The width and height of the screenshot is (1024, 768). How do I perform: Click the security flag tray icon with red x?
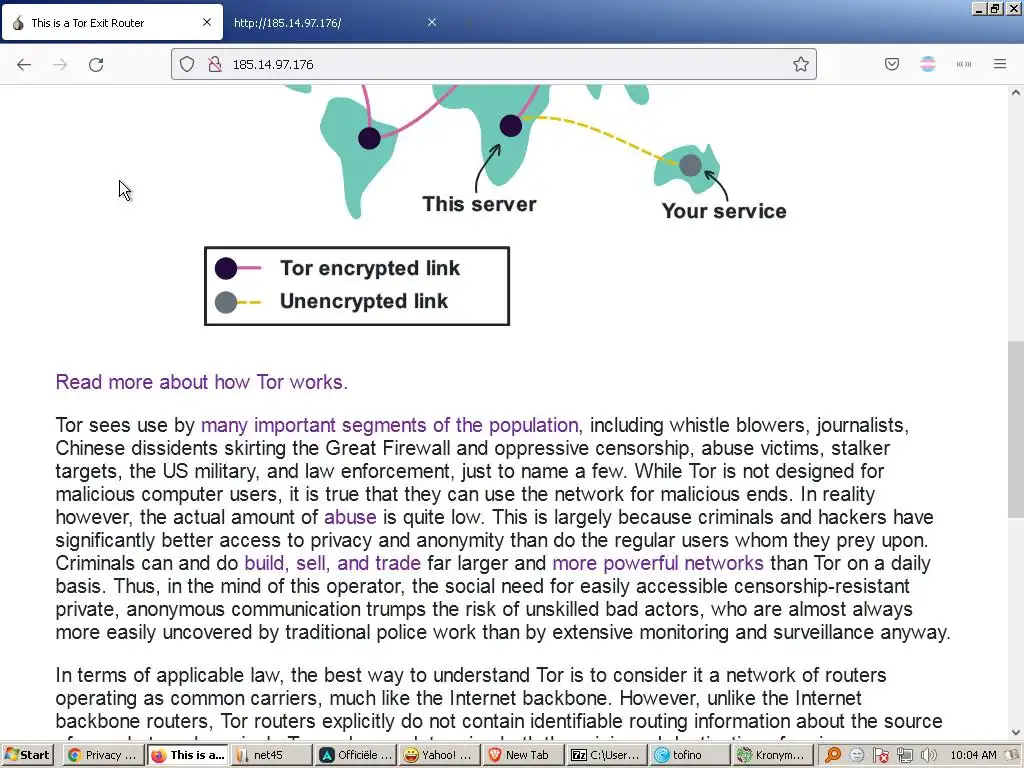(880, 755)
